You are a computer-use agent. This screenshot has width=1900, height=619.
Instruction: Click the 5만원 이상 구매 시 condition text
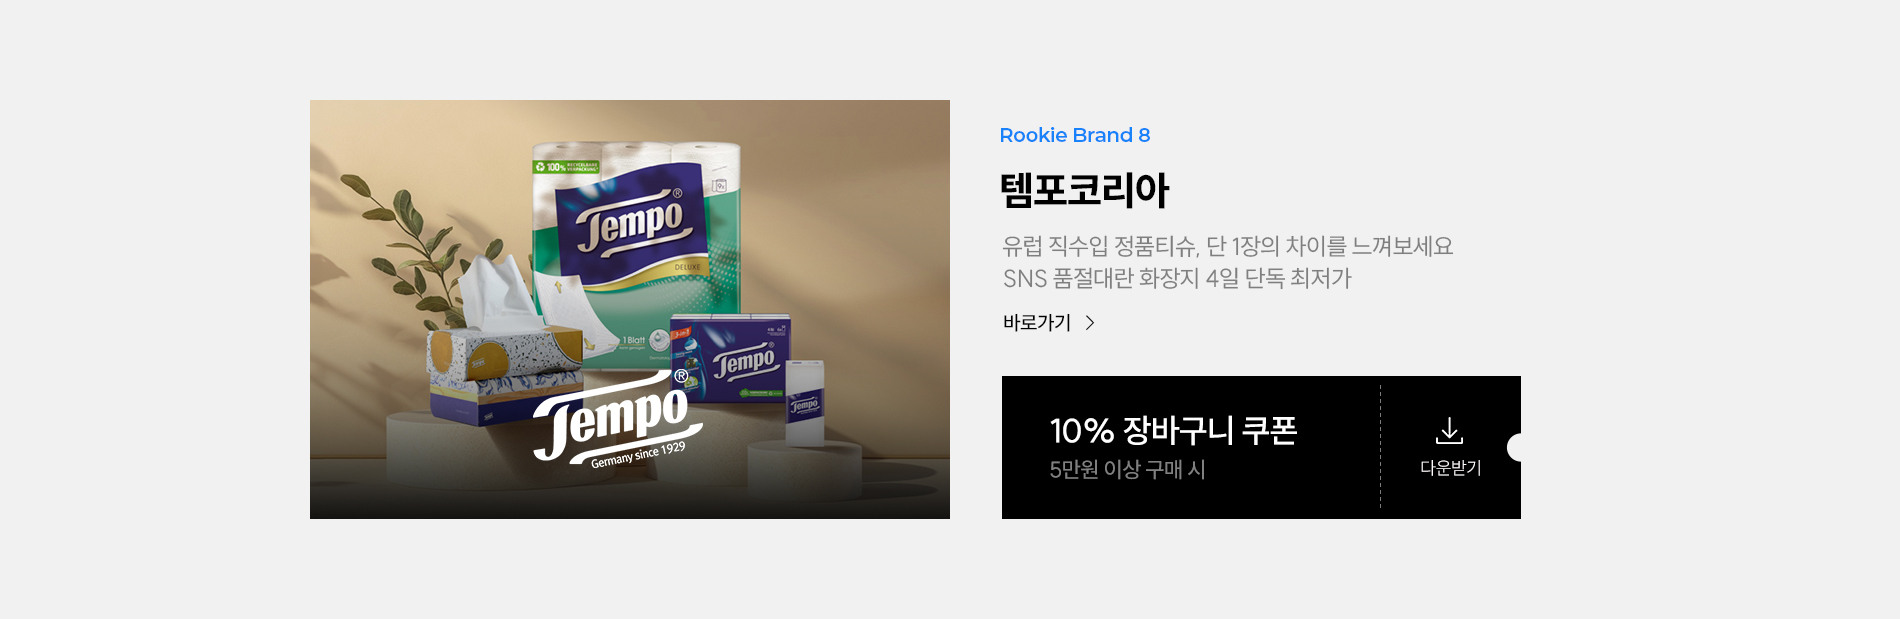pos(1127,469)
